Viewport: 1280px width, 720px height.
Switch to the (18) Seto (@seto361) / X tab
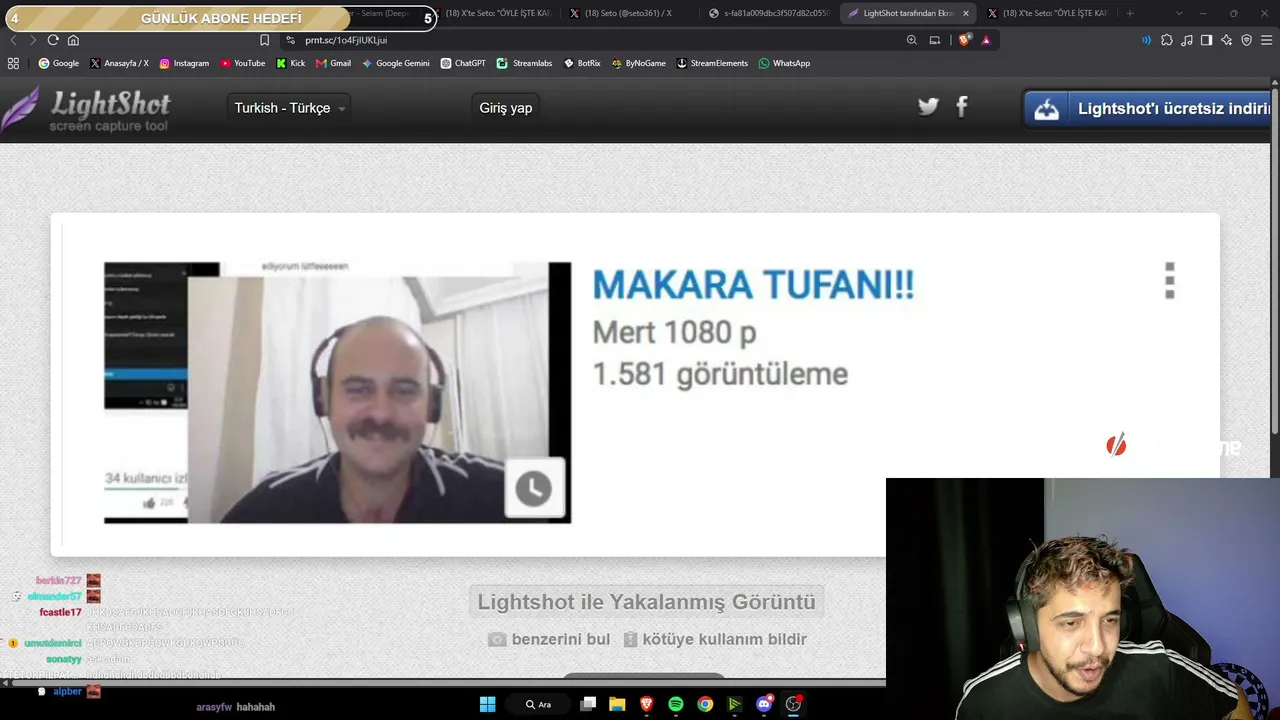pos(628,13)
